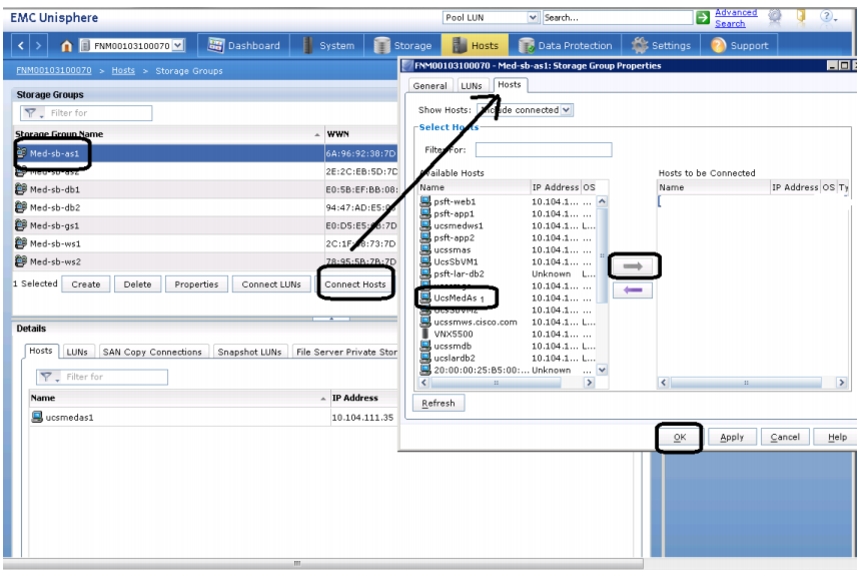Screen dimensions: 858x578
Task: Click the Apply button
Action: [732, 437]
